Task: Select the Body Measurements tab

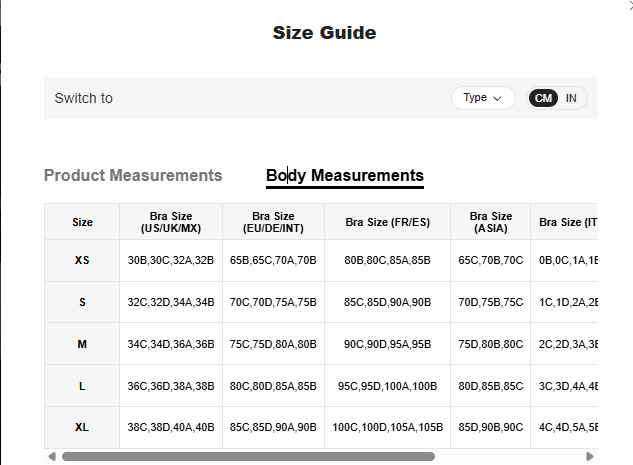Action: 344,176
